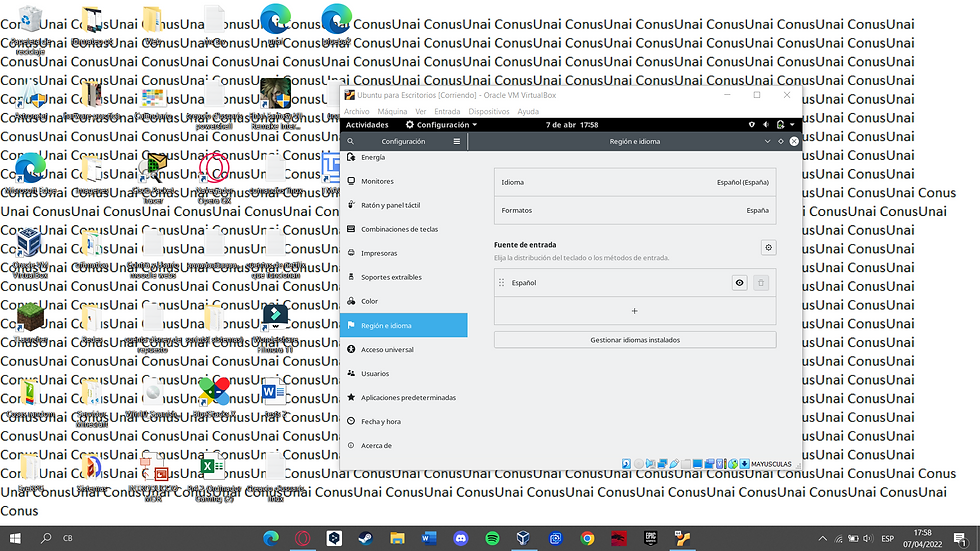The image size is (980, 551).
Task: Open the Máquina menu in VirtualBox
Action: tap(392, 112)
